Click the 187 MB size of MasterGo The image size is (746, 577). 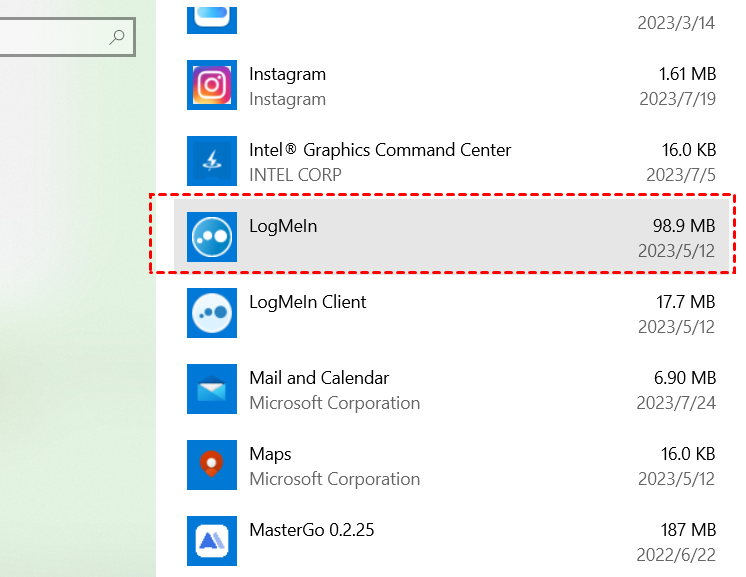pyautogui.click(x=688, y=530)
